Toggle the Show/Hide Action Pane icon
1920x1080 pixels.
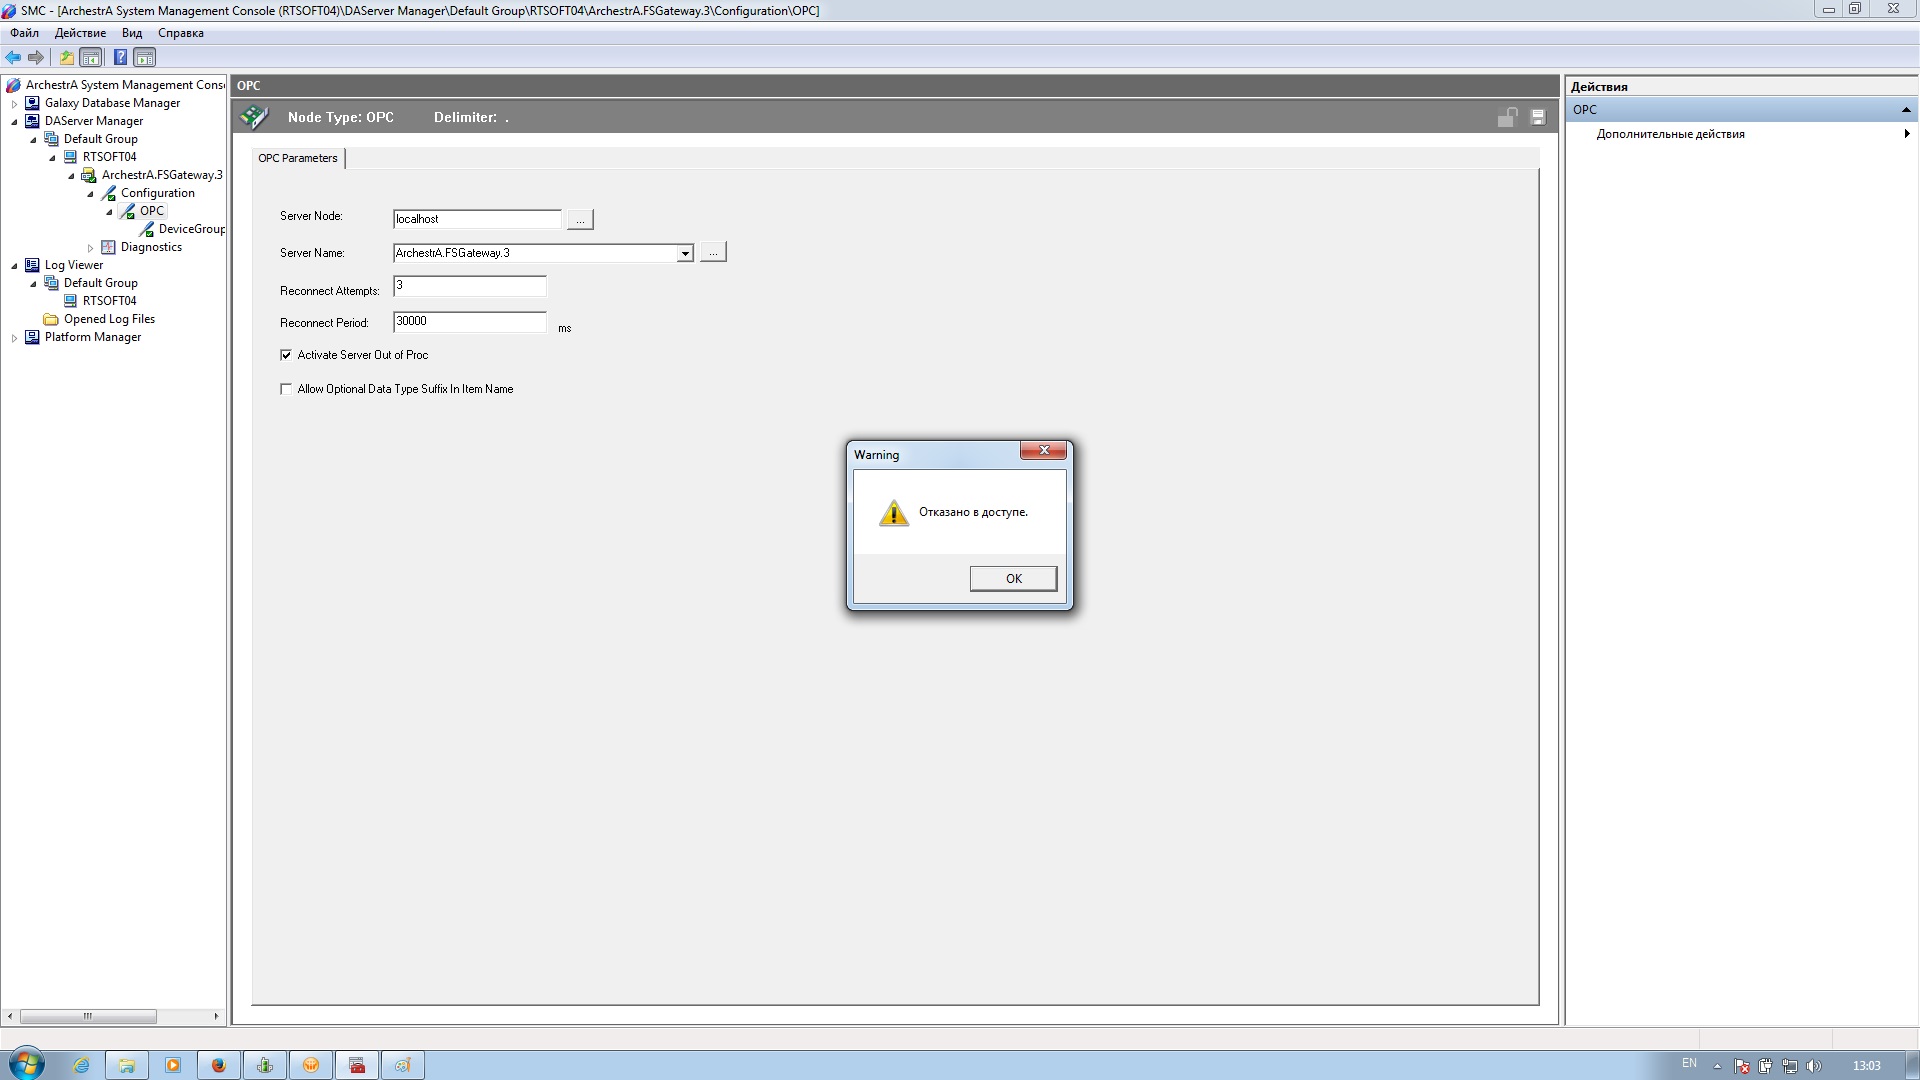(145, 57)
